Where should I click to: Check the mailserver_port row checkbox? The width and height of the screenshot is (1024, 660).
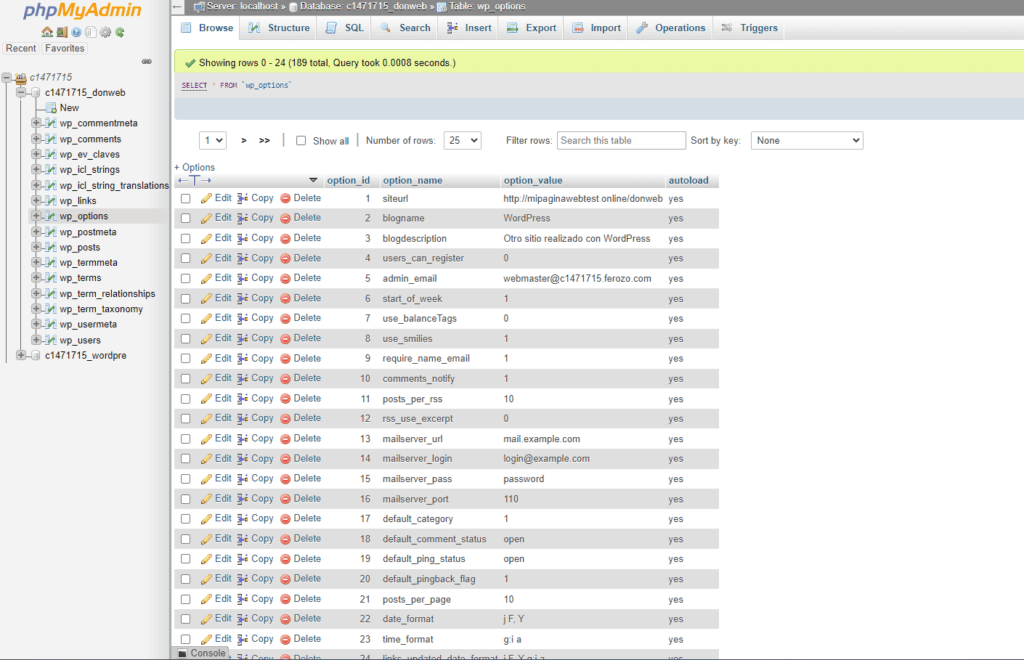tap(186, 499)
